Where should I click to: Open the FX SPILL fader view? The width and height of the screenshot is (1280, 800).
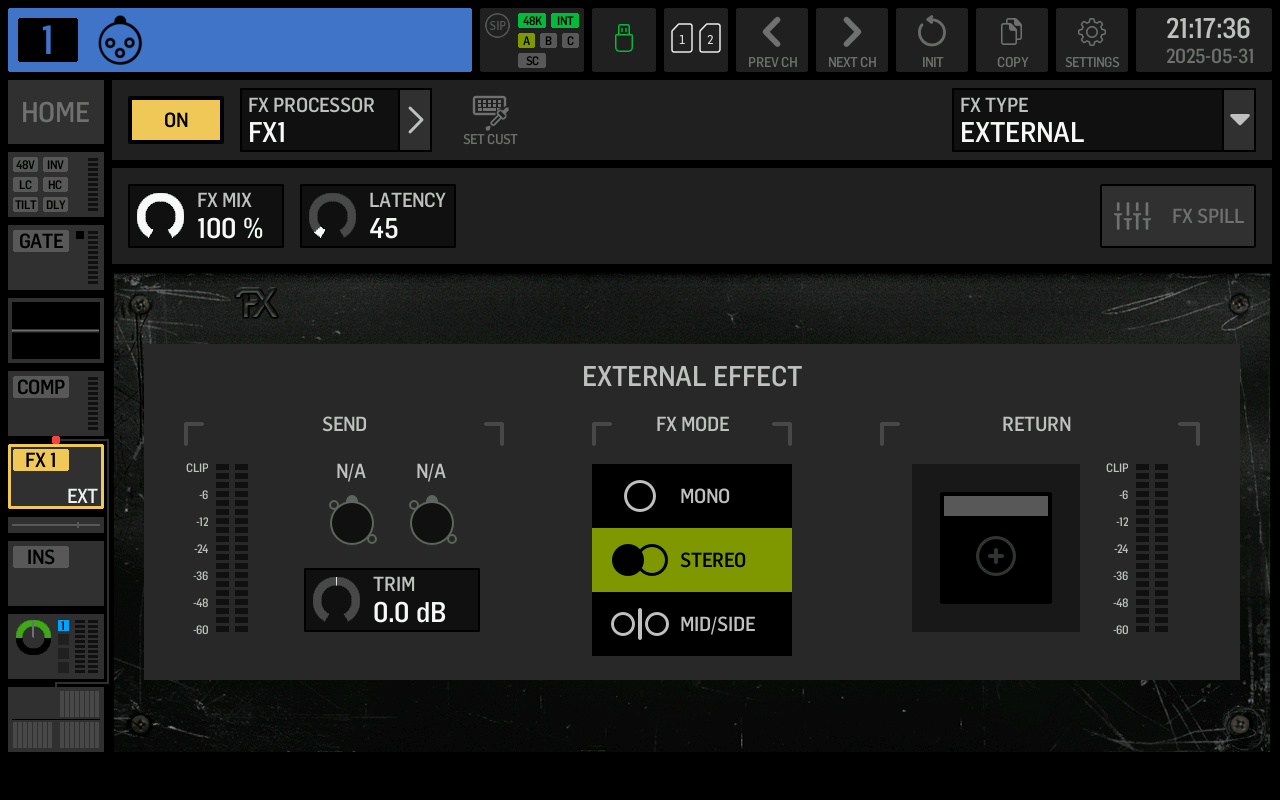point(1177,215)
